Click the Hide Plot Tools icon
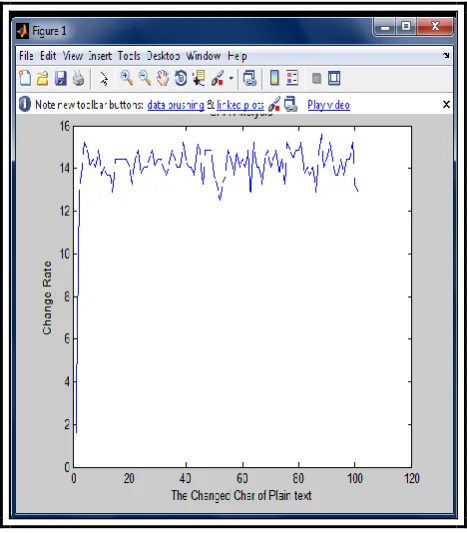Image resolution: width=467 pixels, height=533 pixels. [316, 79]
